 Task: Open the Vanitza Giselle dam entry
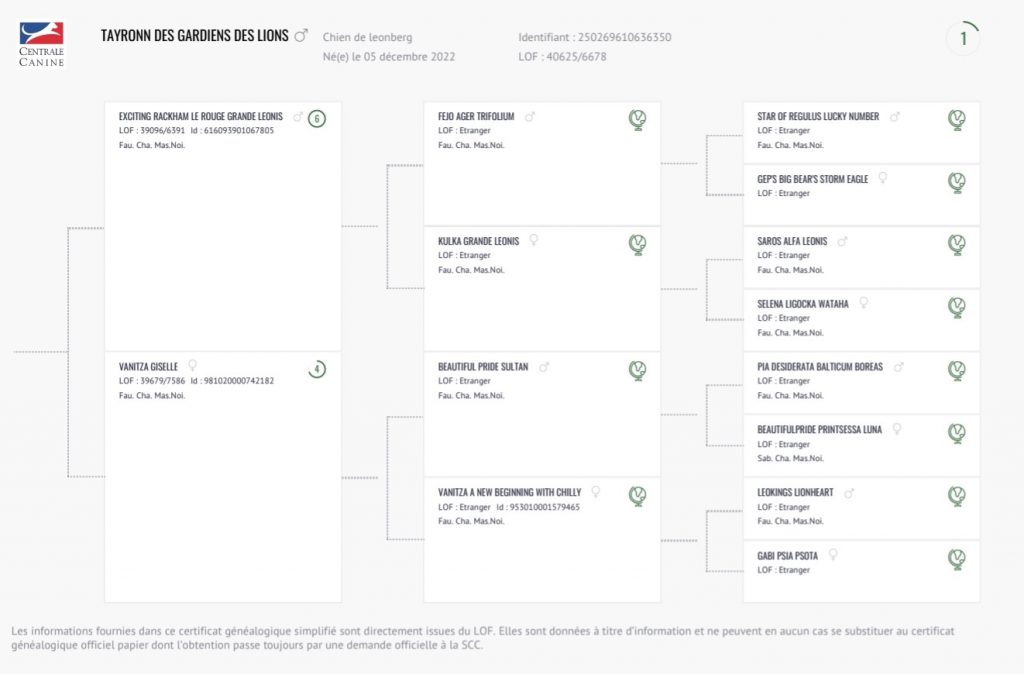coord(149,367)
